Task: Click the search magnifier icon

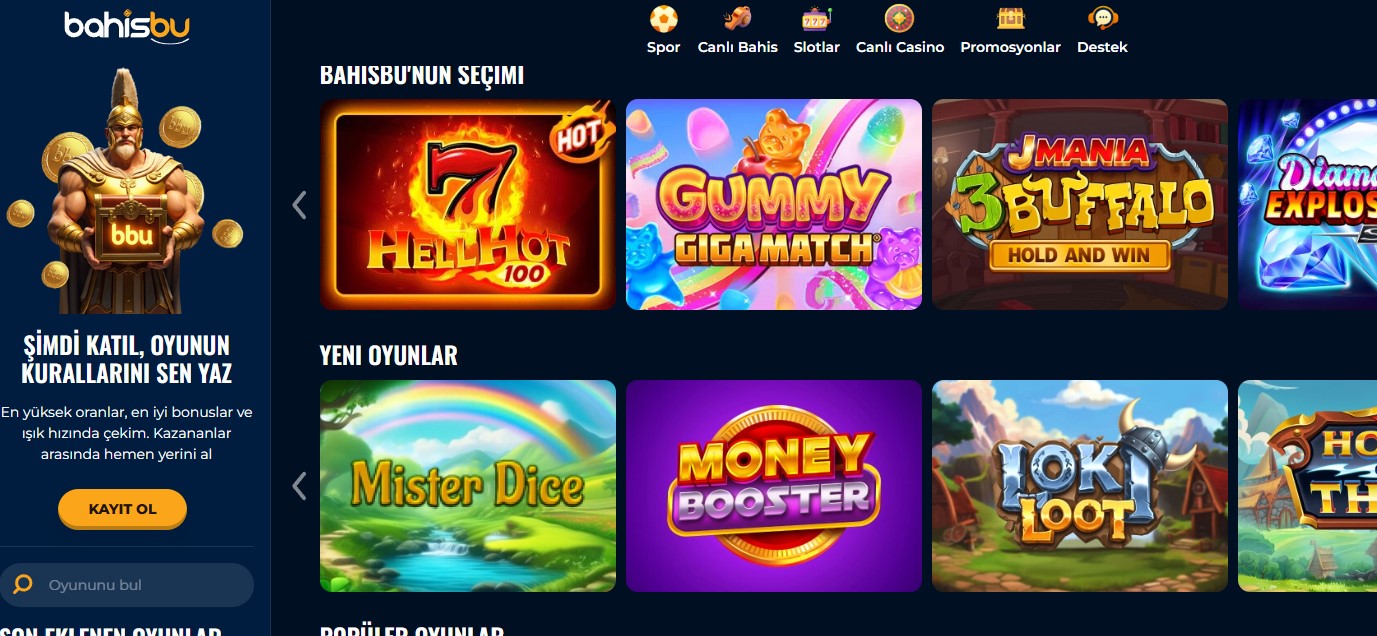Action: 23,584
